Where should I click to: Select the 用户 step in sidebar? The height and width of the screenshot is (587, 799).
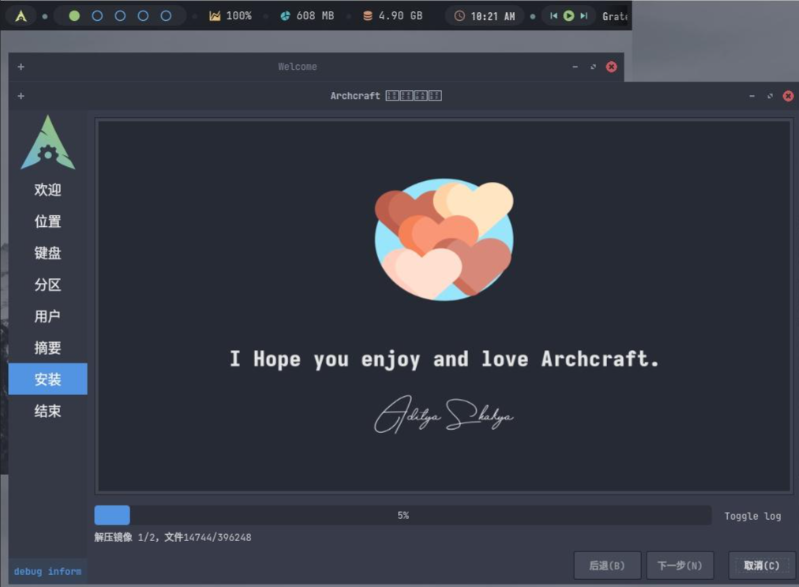(48, 316)
